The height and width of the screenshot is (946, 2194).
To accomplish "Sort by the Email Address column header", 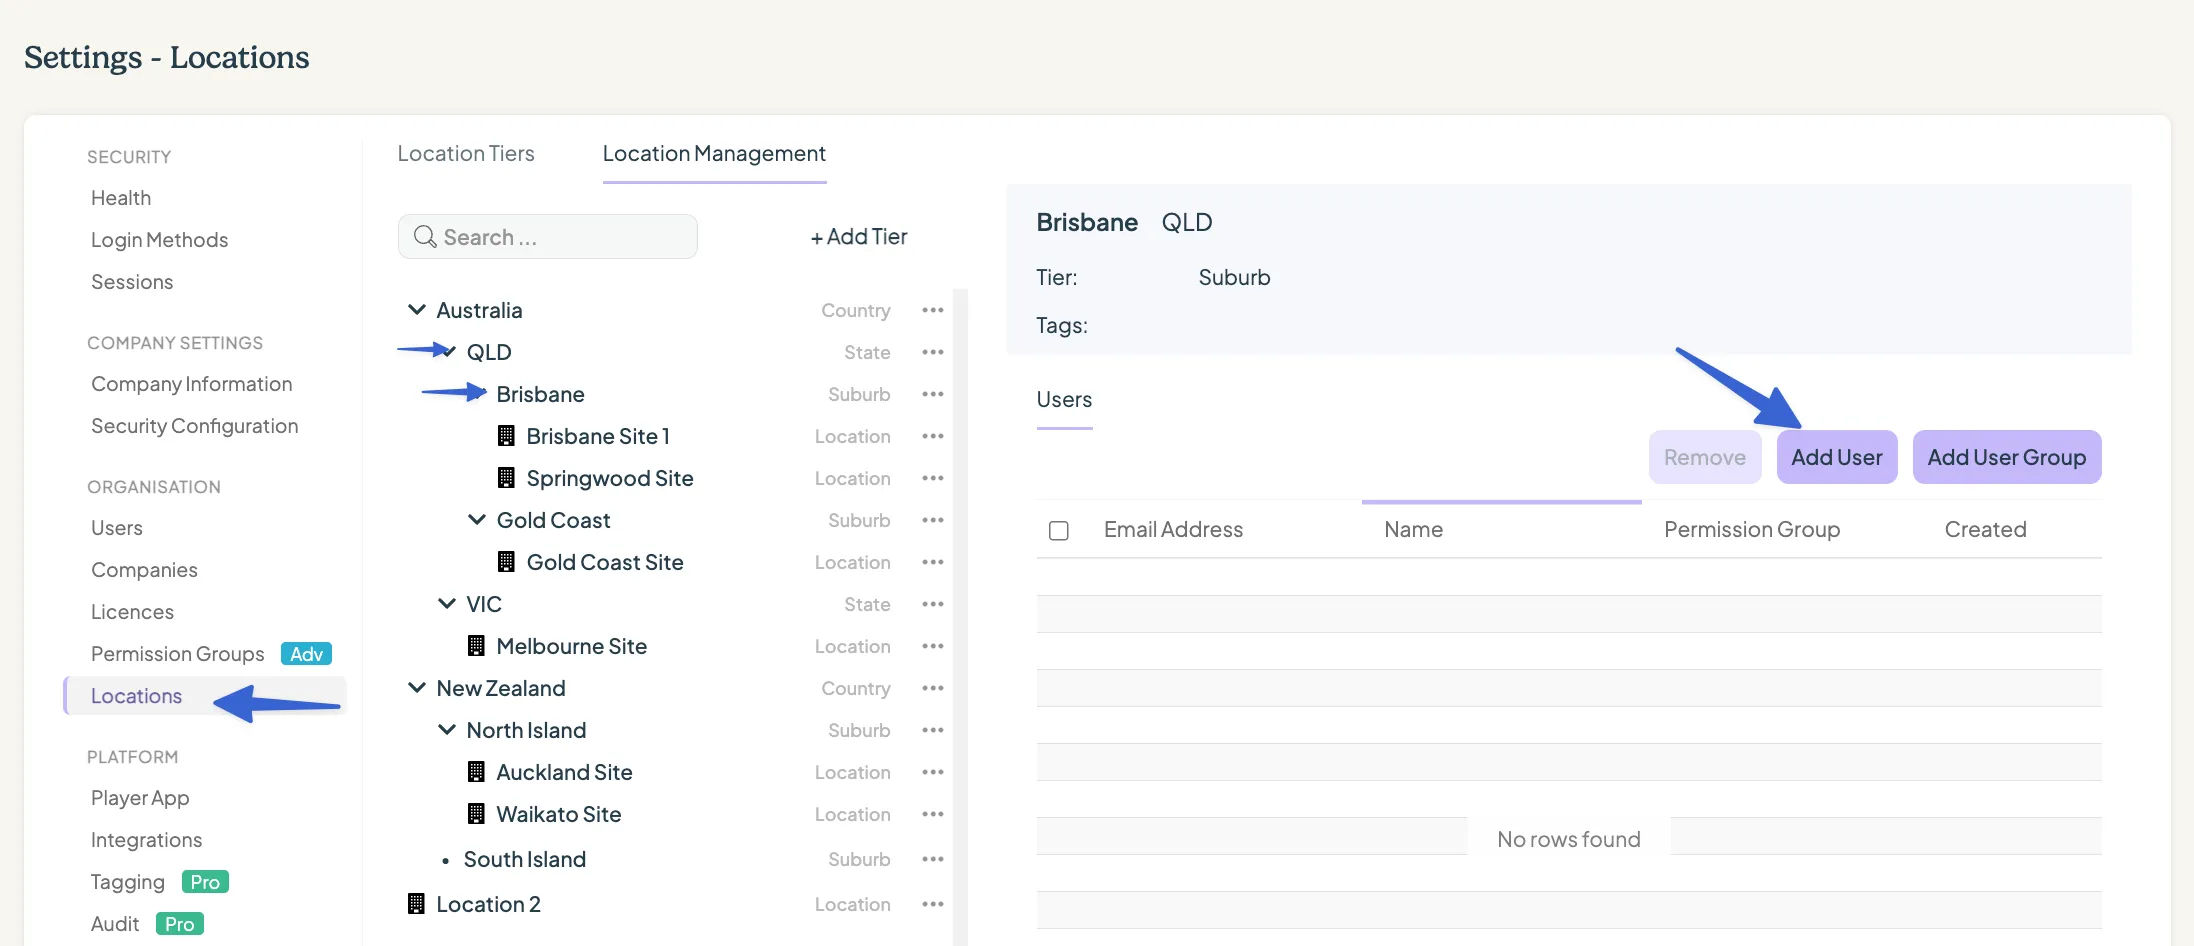I will (x=1174, y=530).
